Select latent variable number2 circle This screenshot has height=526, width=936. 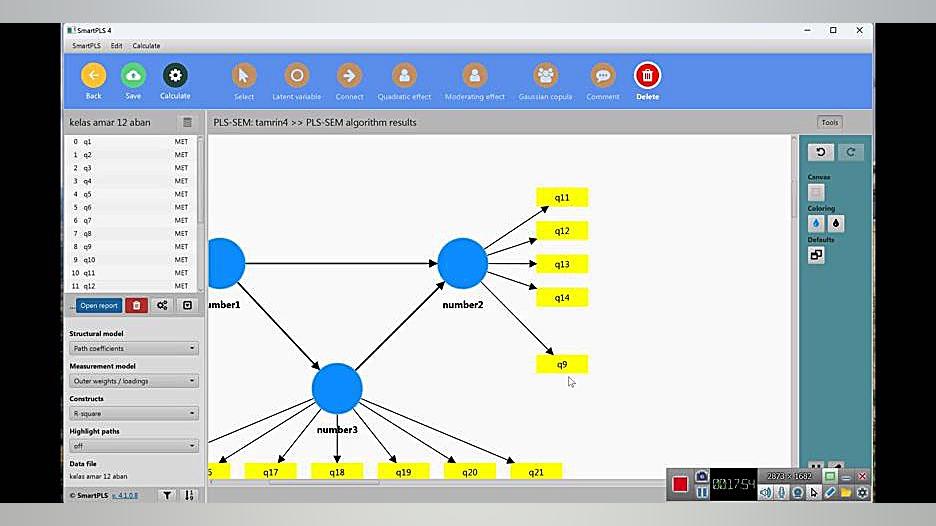tap(463, 263)
